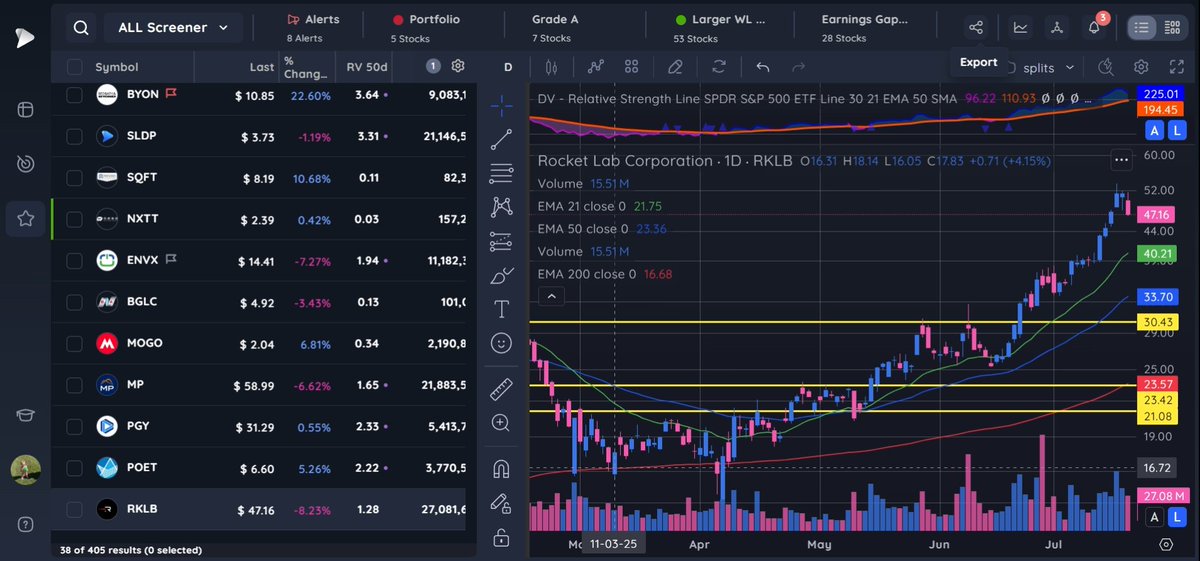Viewport: 1200px width, 561px height.
Task: Expand the ALL Screener dropdown
Action: click(x=172, y=28)
